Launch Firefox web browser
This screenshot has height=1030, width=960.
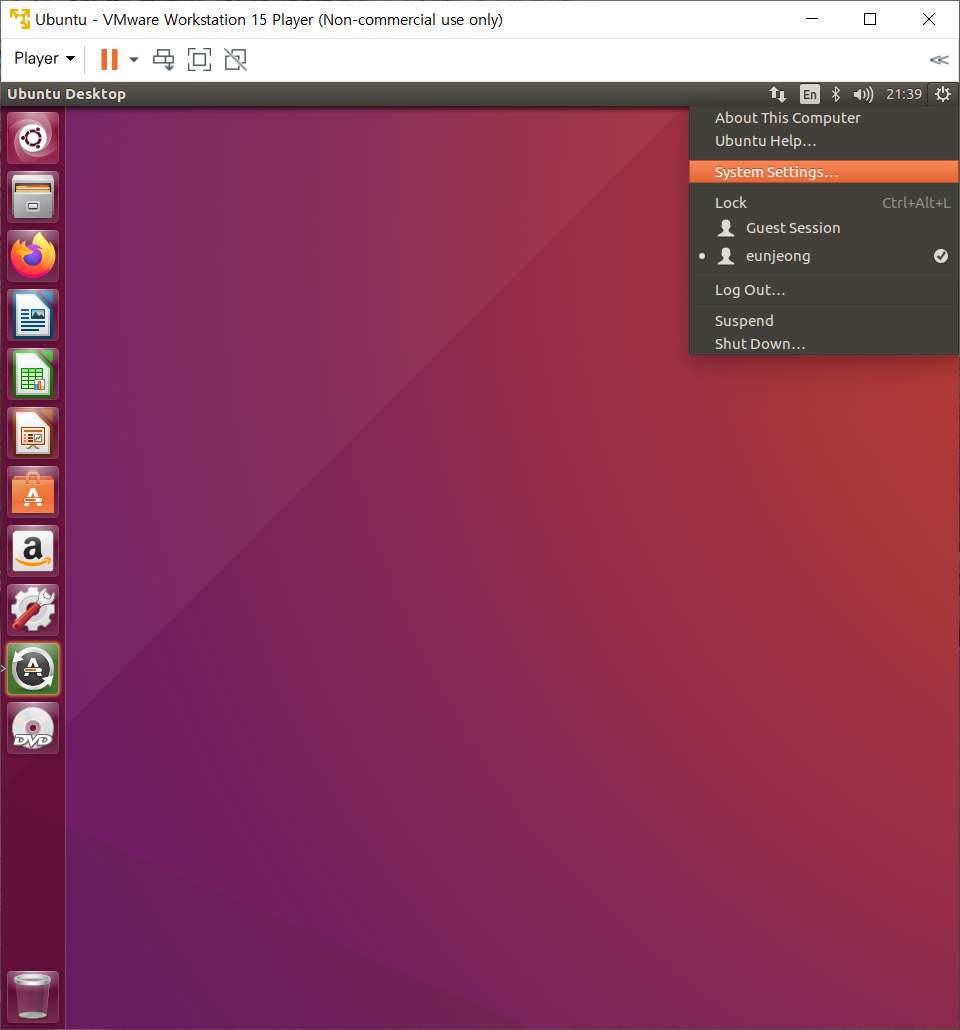click(33, 256)
